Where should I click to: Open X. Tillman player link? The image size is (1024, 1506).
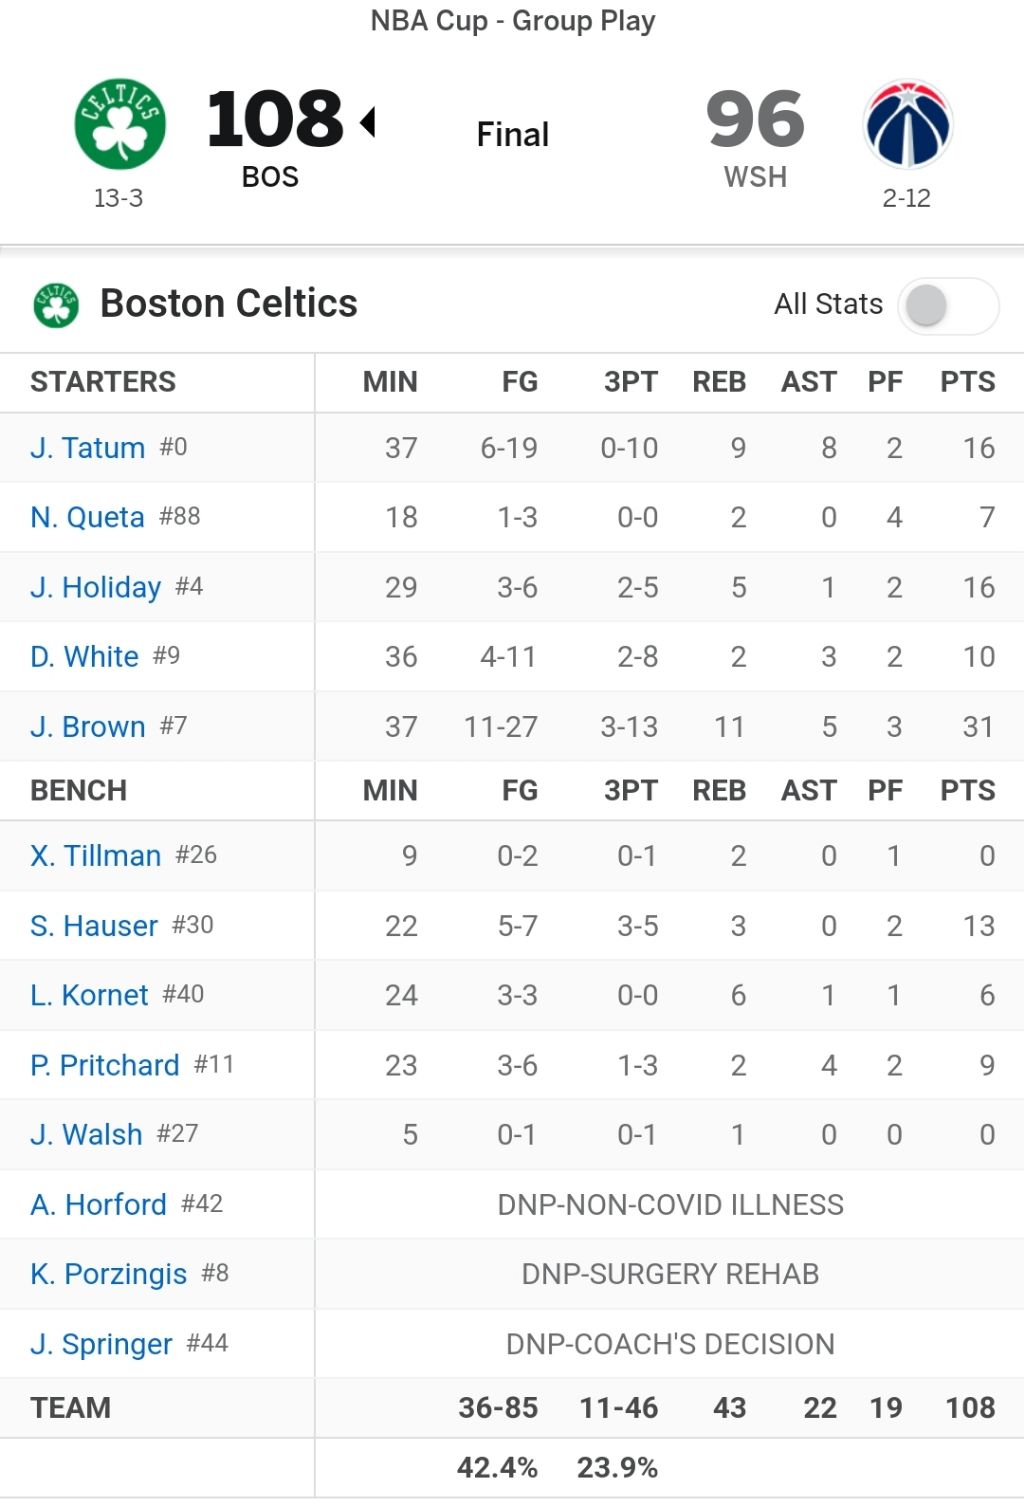96,855
